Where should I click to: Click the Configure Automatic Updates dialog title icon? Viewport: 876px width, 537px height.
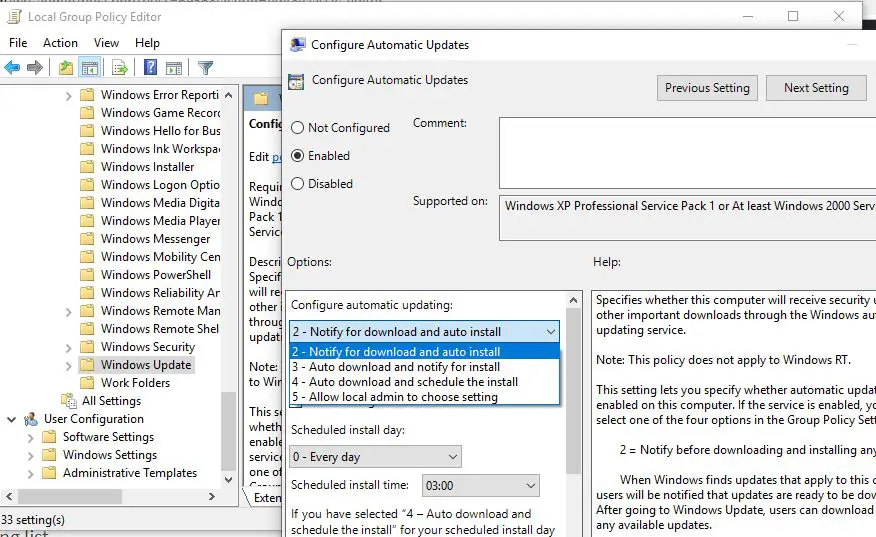click(298, 45)
